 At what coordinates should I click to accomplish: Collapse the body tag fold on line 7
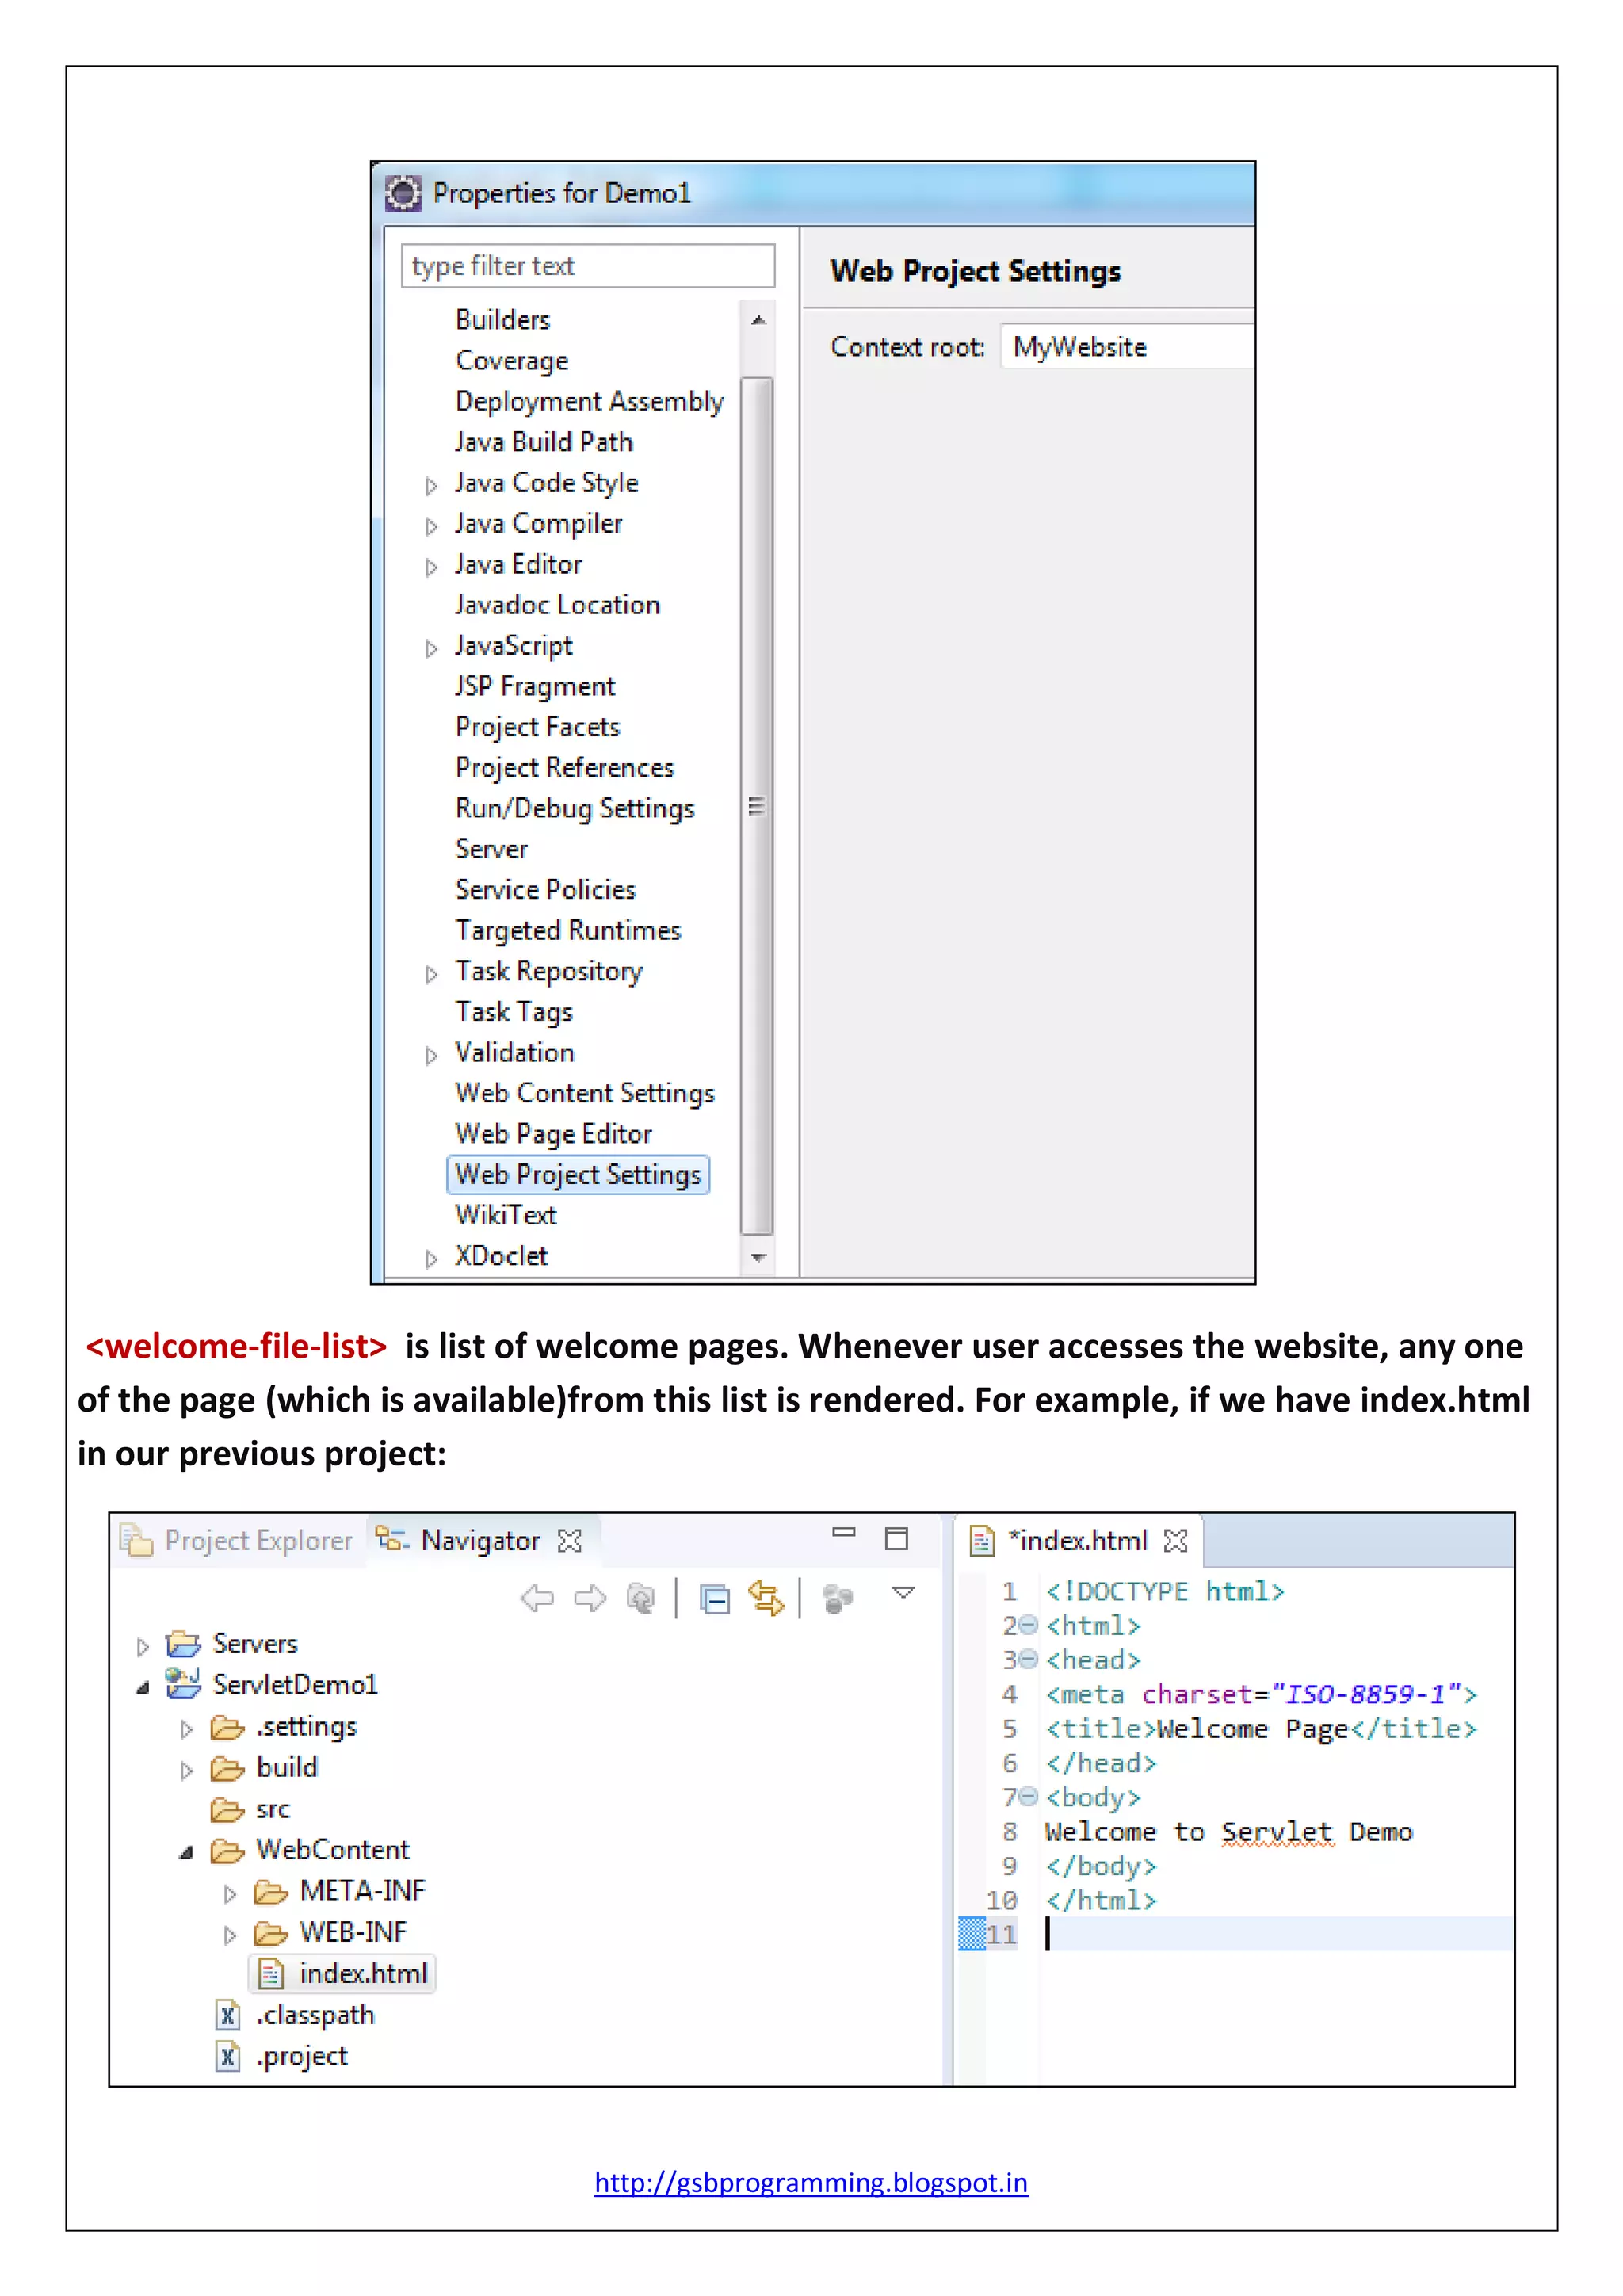point(1028,1796)
